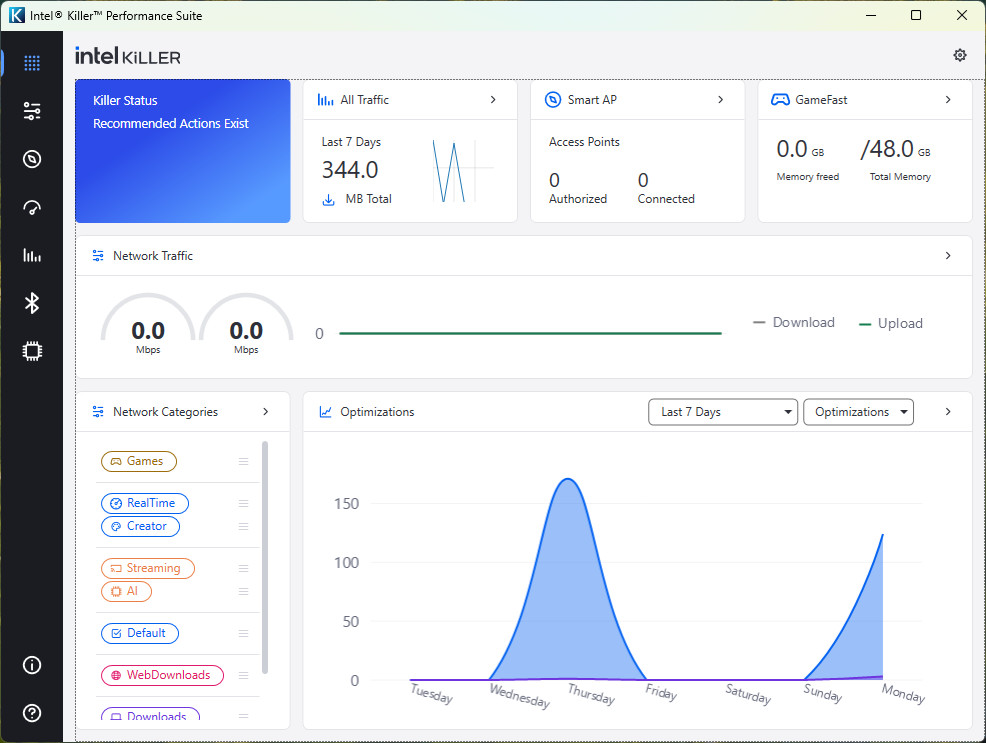
Task: Open the processor chip icon in sidebar
Action: [32, 351]
